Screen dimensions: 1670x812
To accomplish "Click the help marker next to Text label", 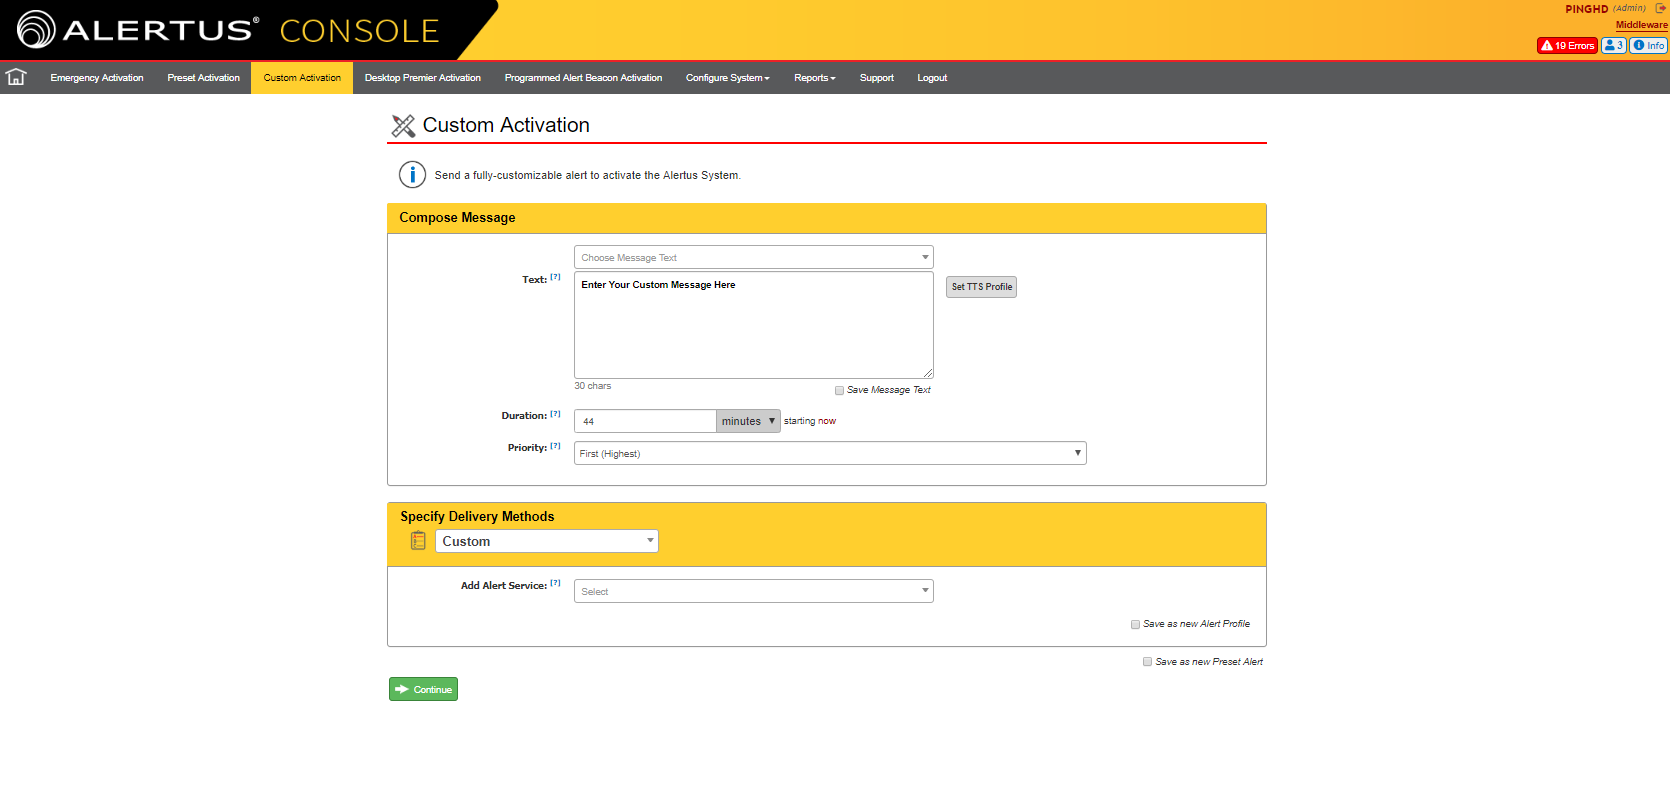I will [x=555, y=277].
